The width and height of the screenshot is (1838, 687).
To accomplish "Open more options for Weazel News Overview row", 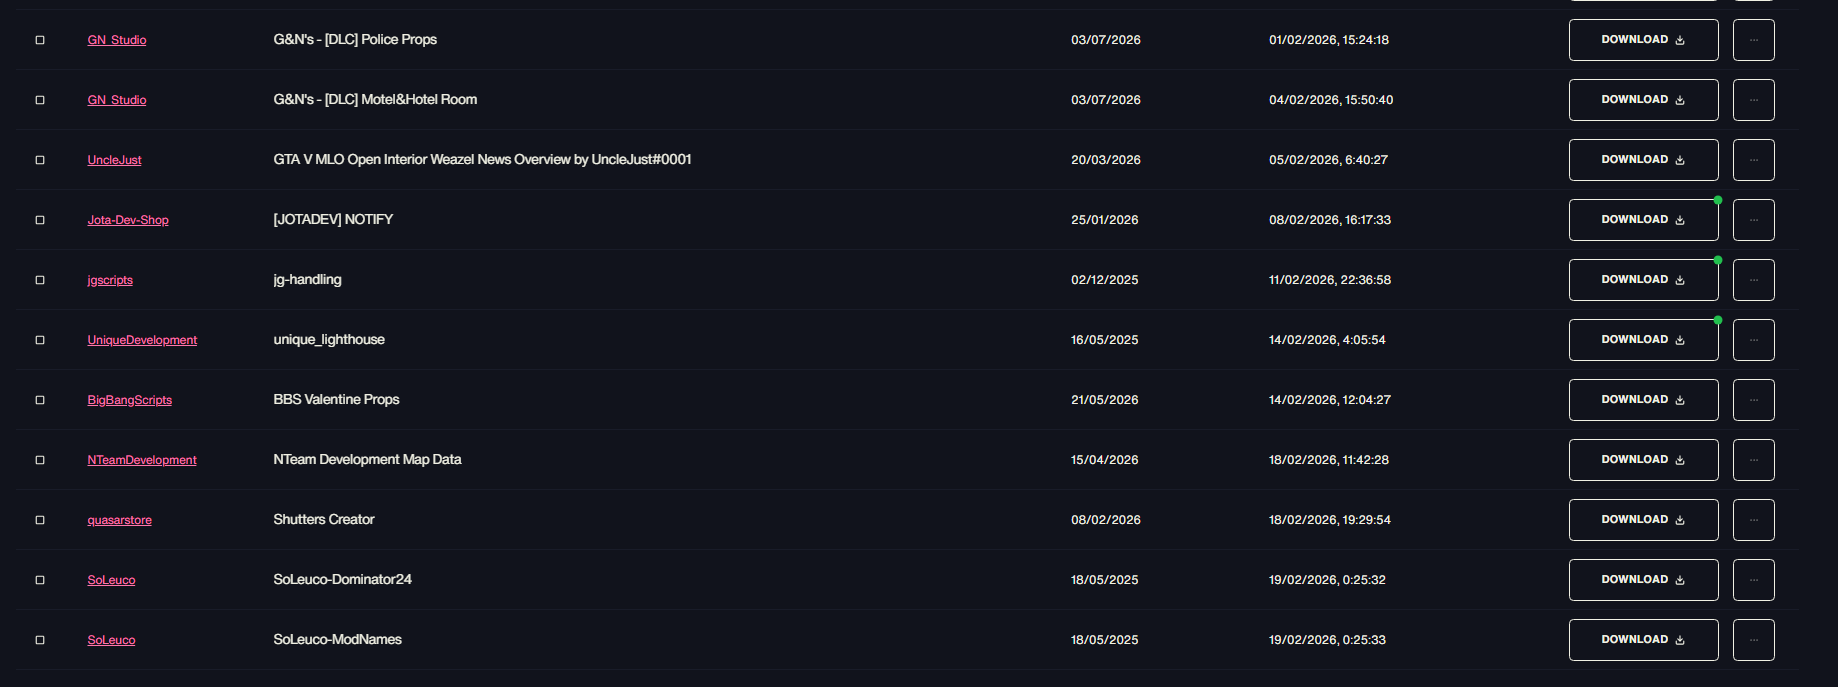I will (1753, 160).
